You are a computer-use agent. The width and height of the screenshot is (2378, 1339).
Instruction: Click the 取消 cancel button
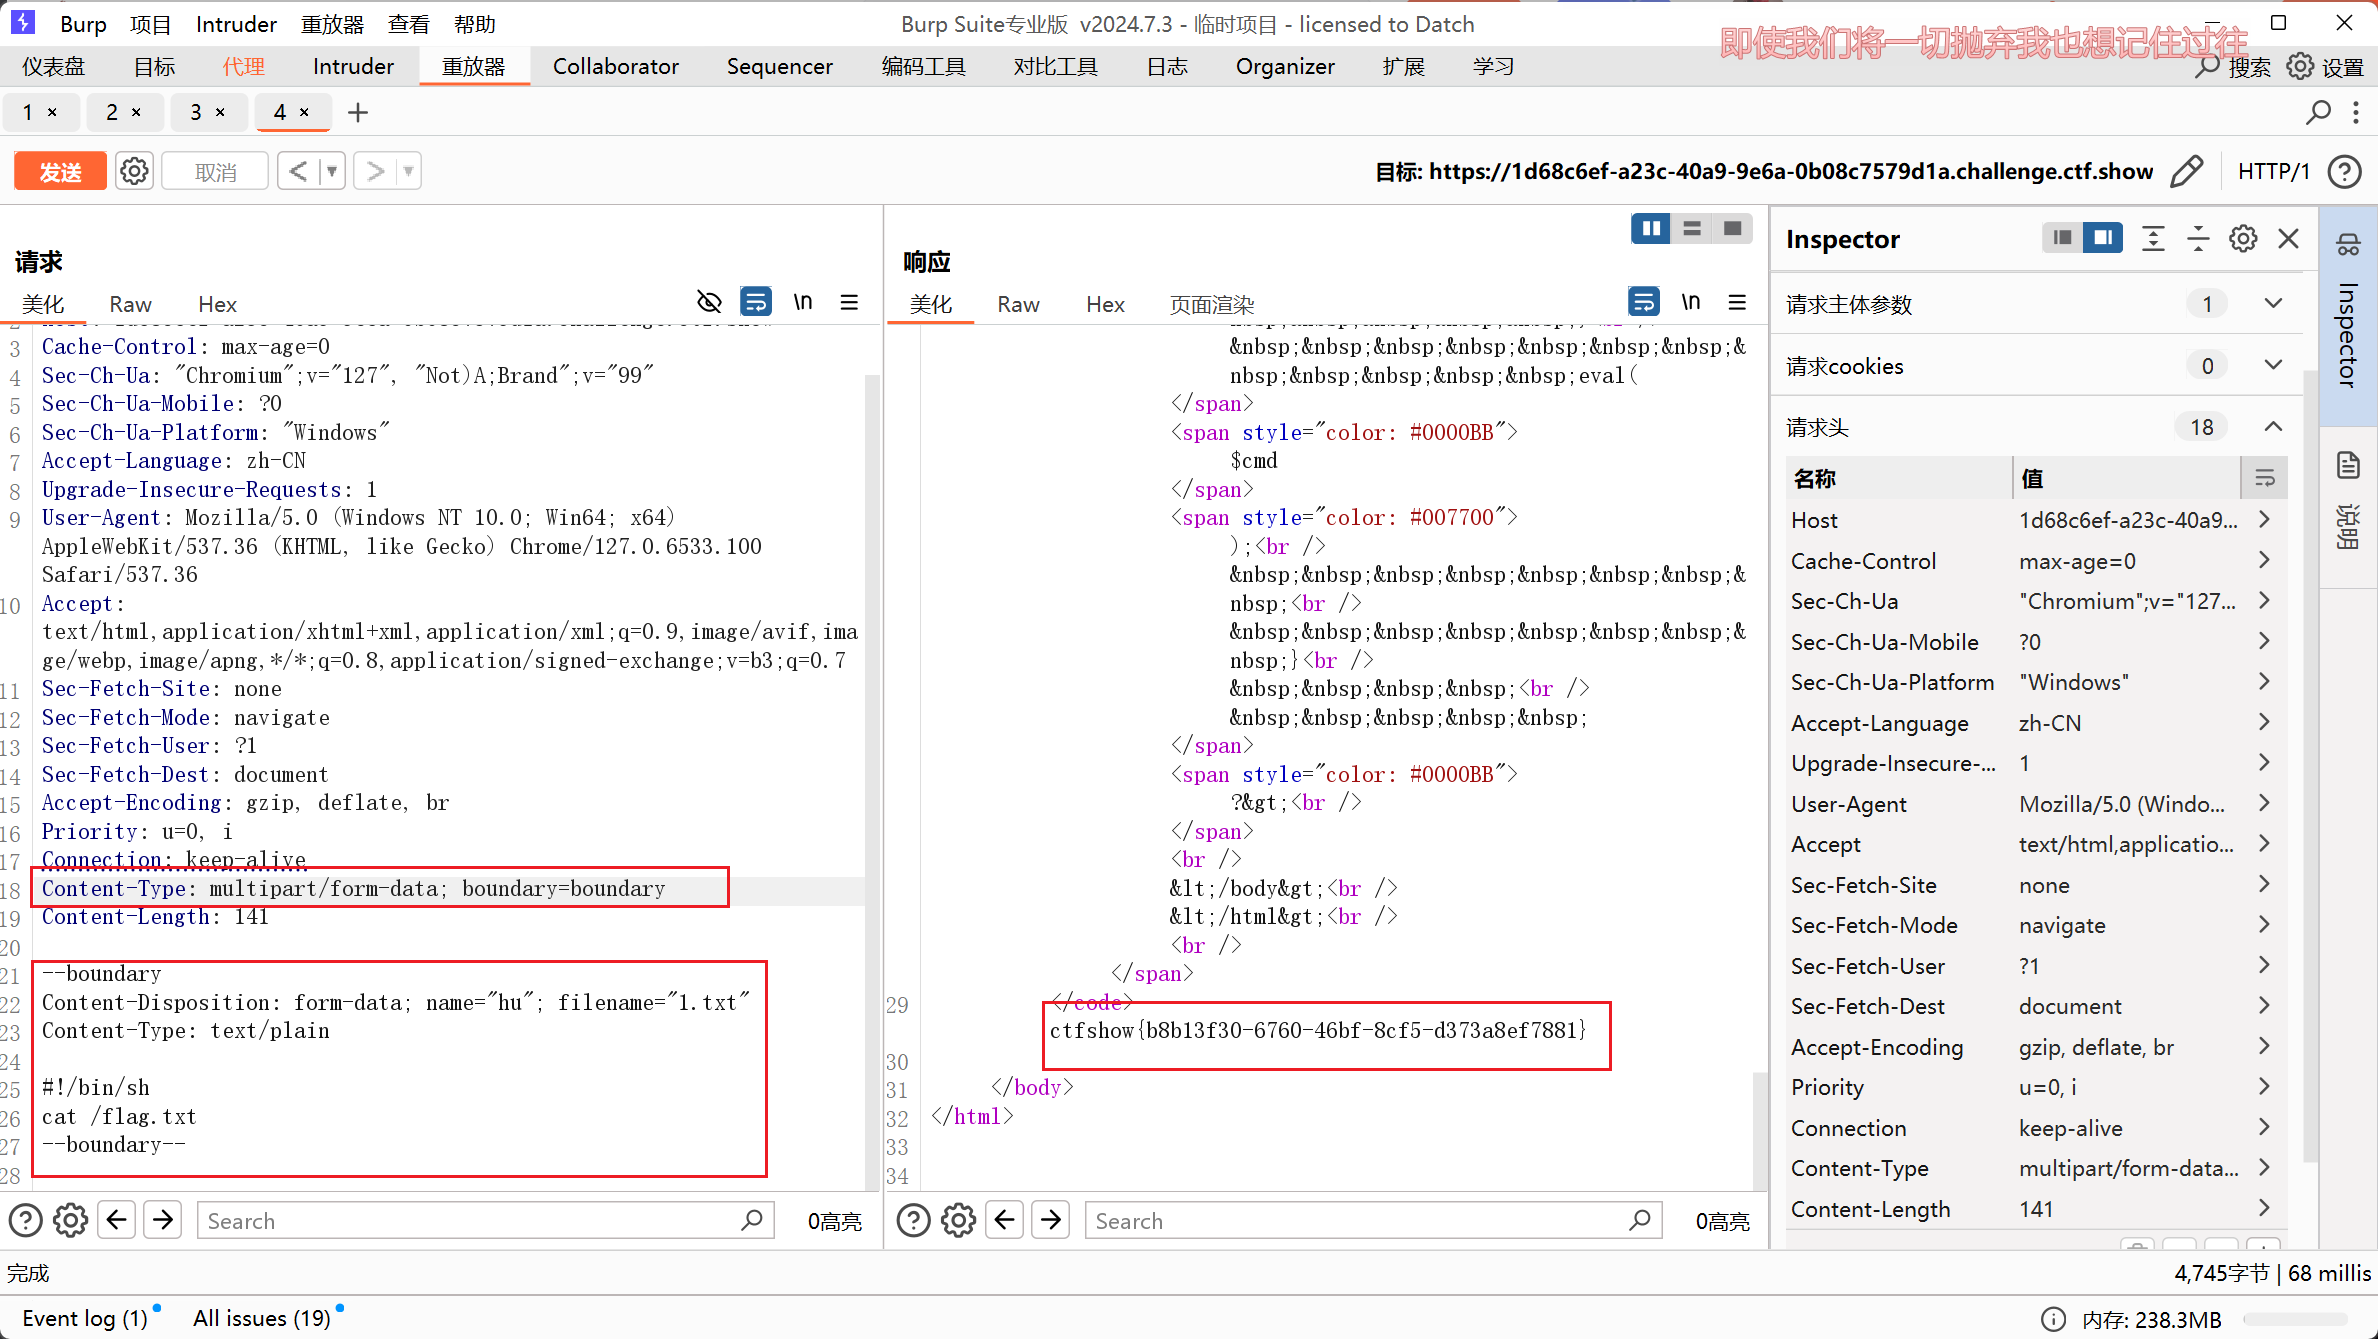tap(215, 172)
